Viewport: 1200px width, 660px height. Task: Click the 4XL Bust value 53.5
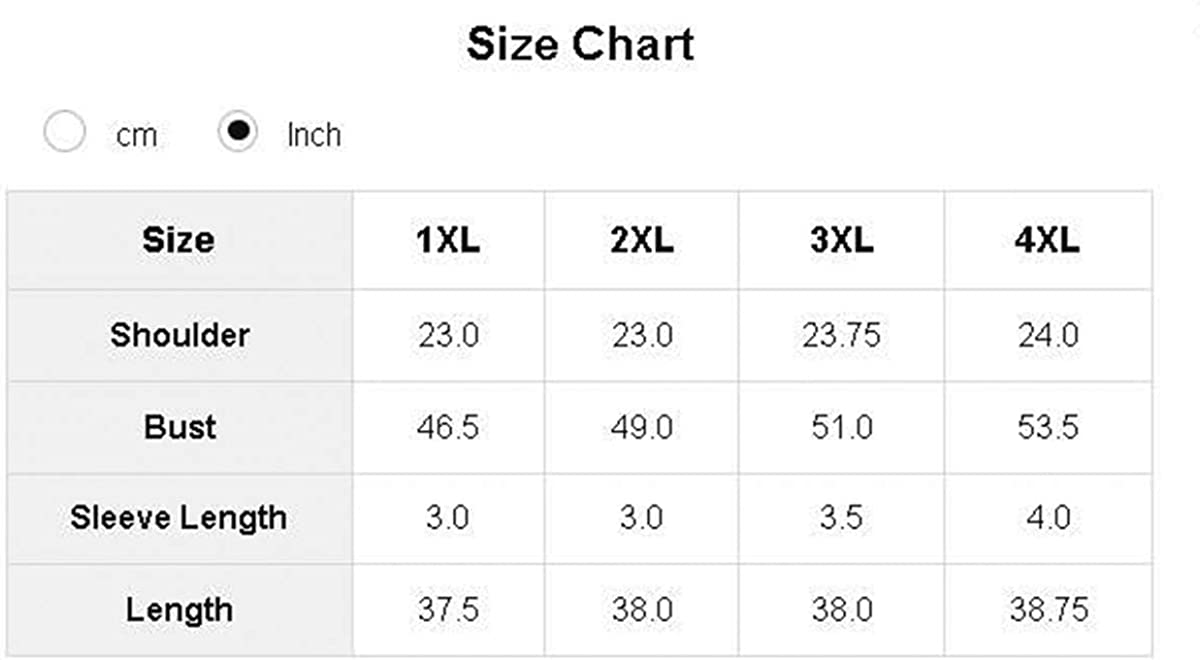click(1047, 428)
